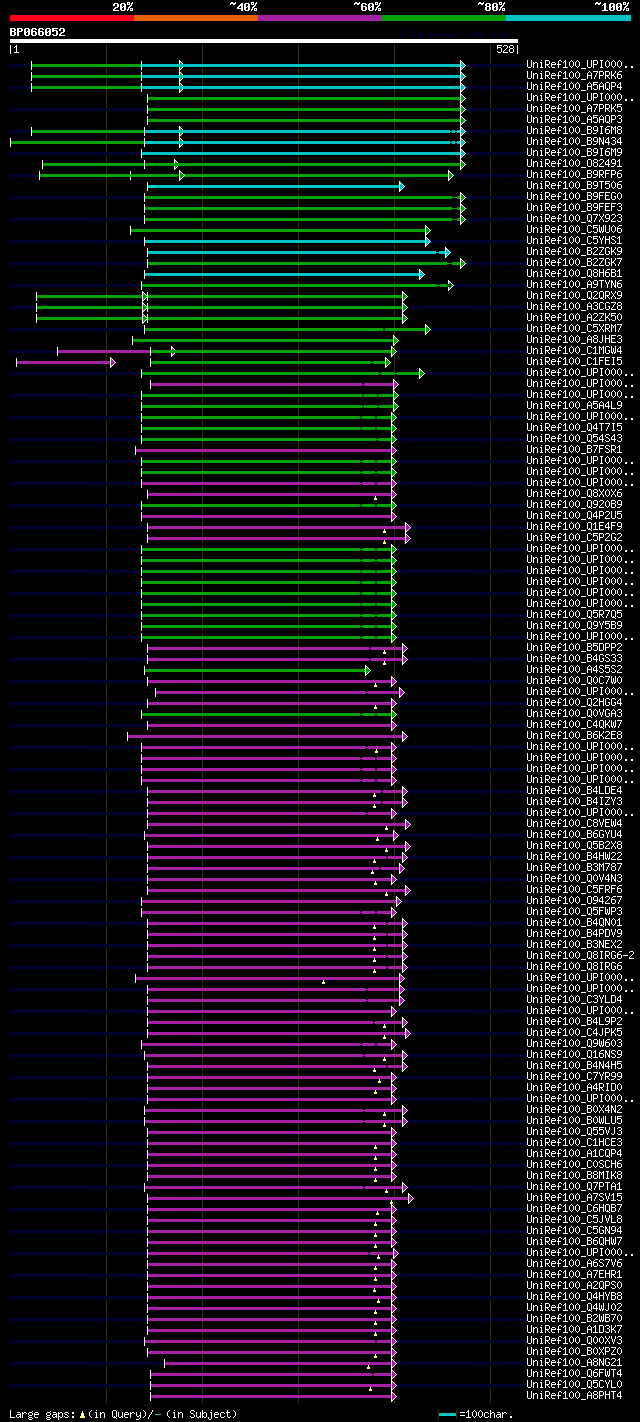
Task: Select the UniRef100_A8PHT4 label
Action: coord(574,1395)
